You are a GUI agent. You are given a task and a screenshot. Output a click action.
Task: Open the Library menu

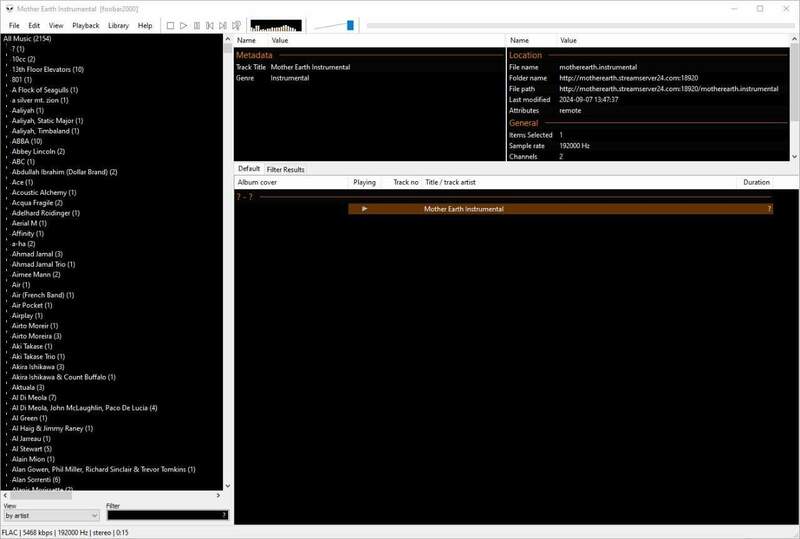(117, 25)
